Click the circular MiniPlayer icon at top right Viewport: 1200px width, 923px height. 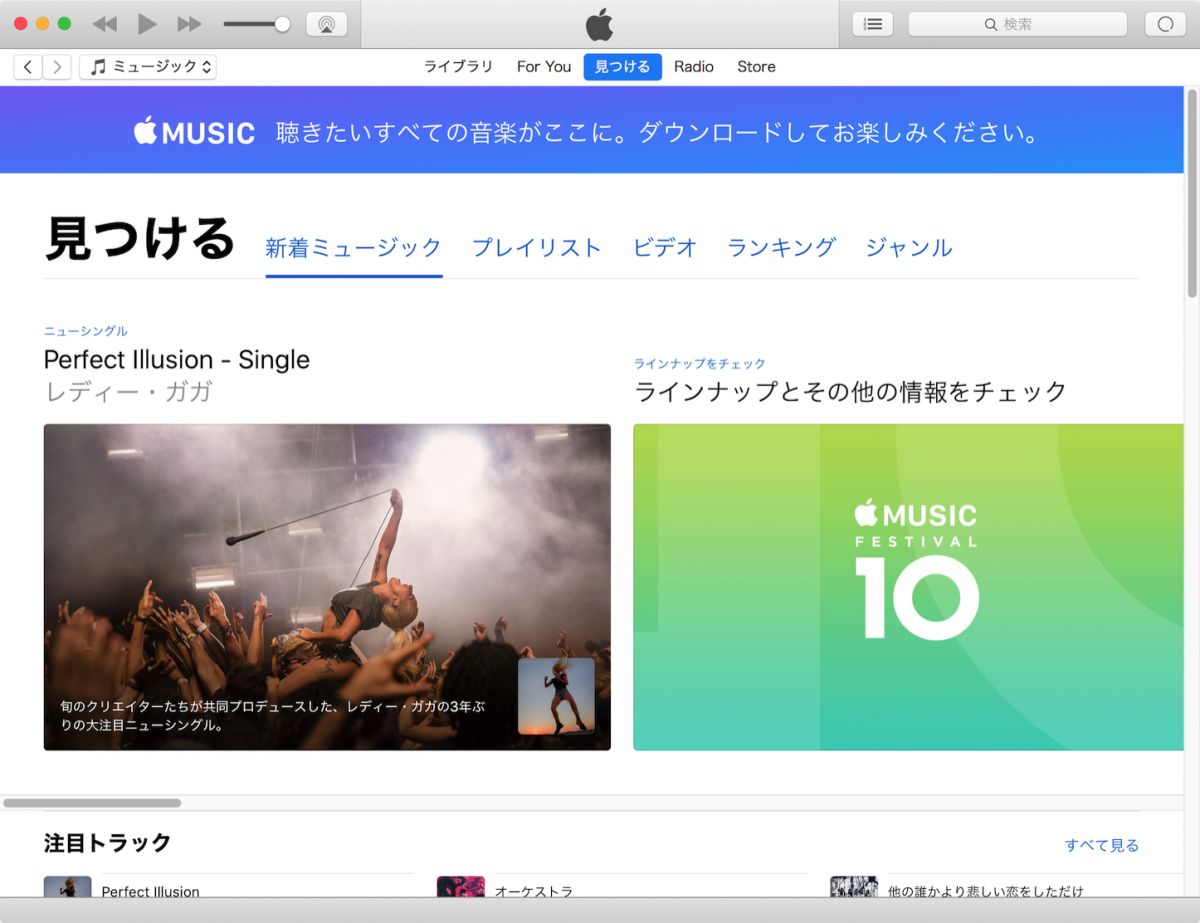(x=1164, y=23)
